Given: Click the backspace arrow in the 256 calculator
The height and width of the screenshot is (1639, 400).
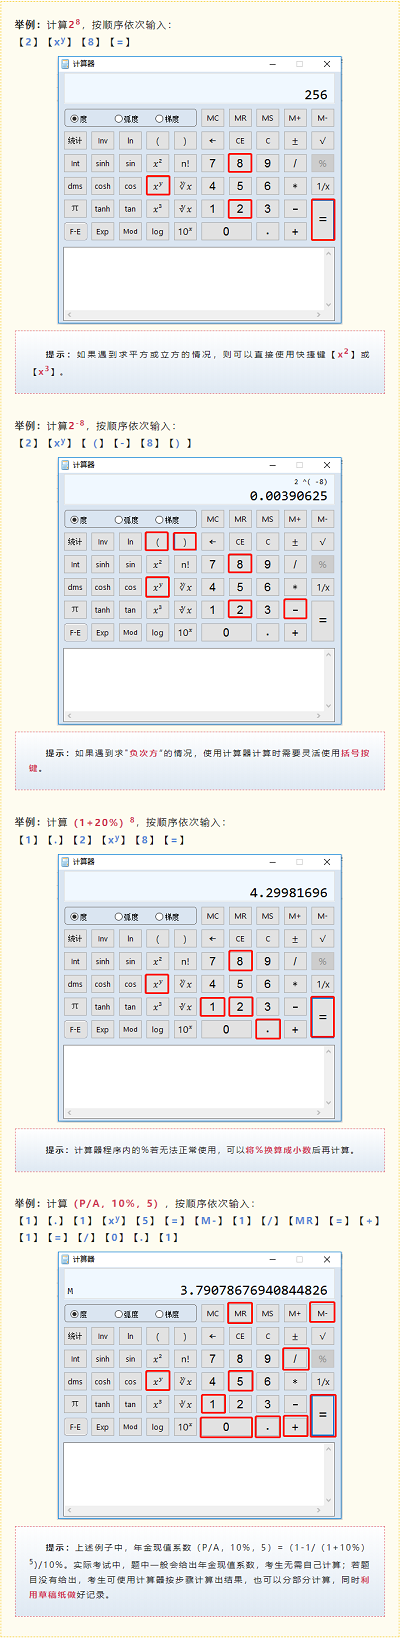Looking at the screenshot, I should point(212,140).
